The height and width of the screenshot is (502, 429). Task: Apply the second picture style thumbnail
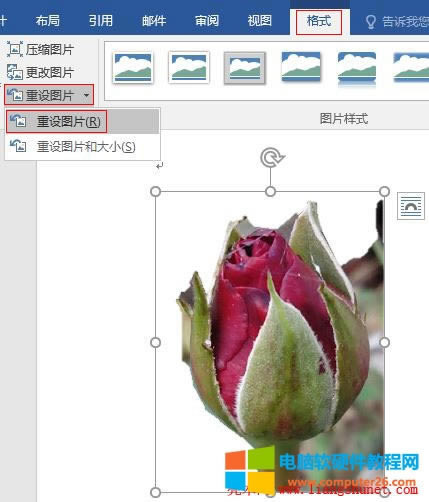[189, 67]
